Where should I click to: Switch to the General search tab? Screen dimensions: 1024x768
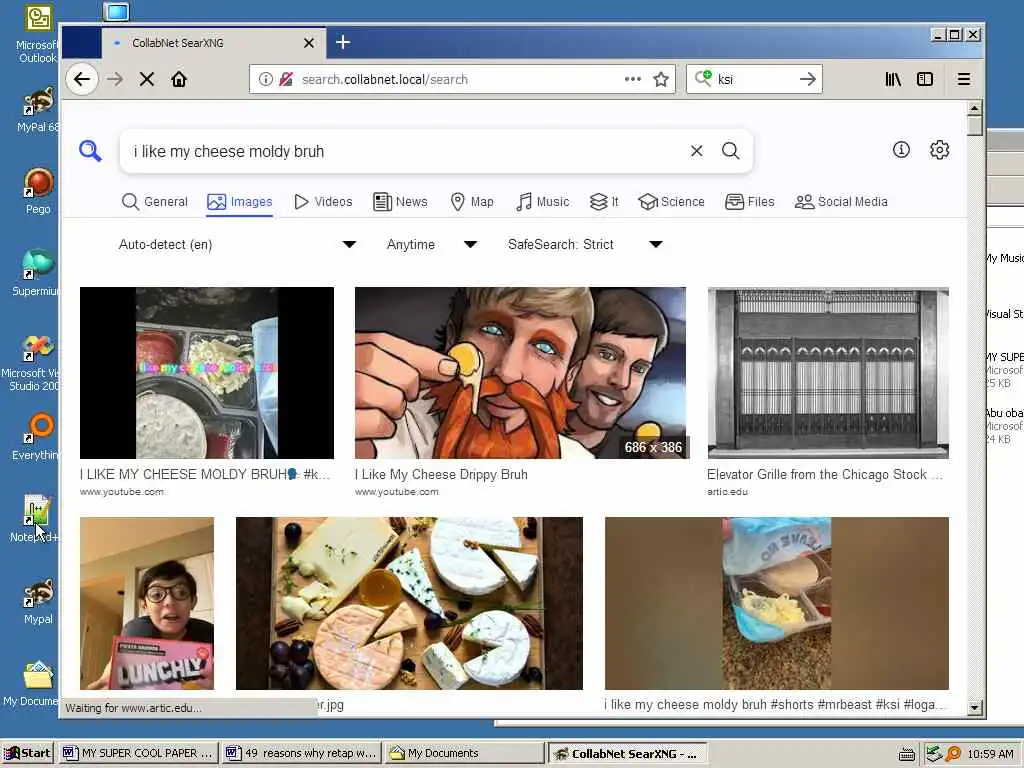click(155, 202)
